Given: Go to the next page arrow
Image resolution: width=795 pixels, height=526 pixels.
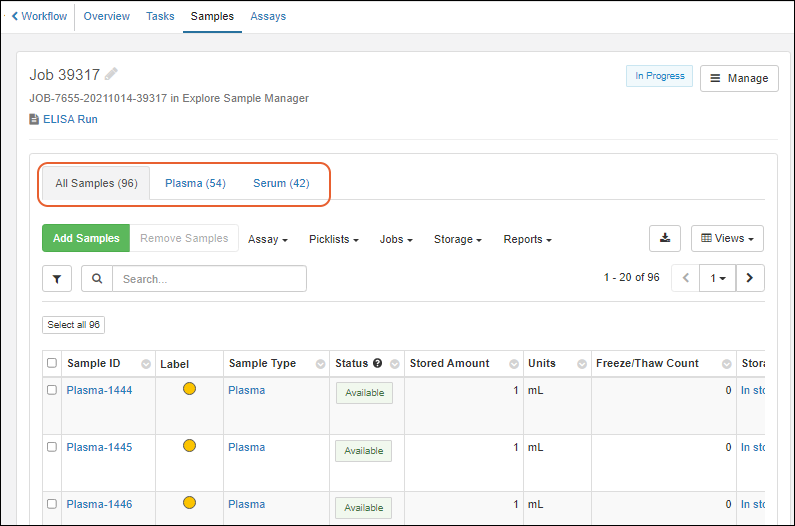Looking at the screenshot, I should point(750,278).
